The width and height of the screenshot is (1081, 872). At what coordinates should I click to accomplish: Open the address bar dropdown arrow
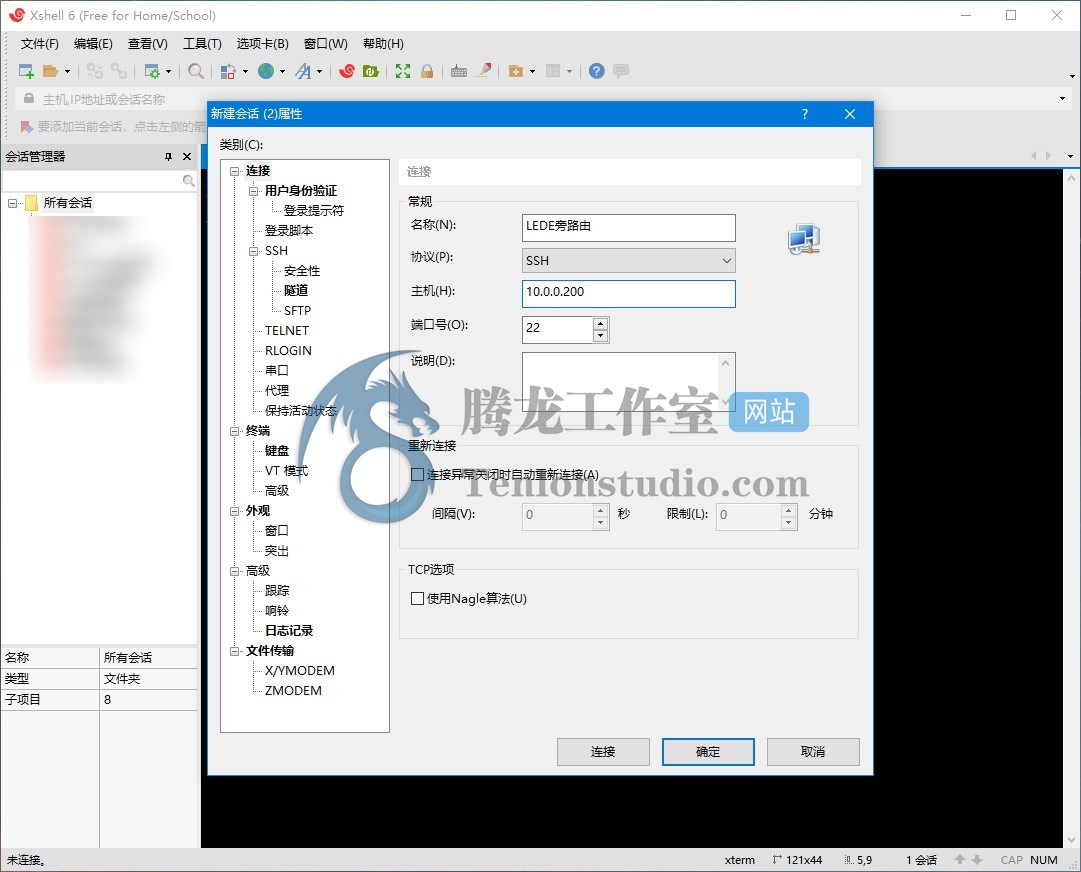tap(1062, 99)
